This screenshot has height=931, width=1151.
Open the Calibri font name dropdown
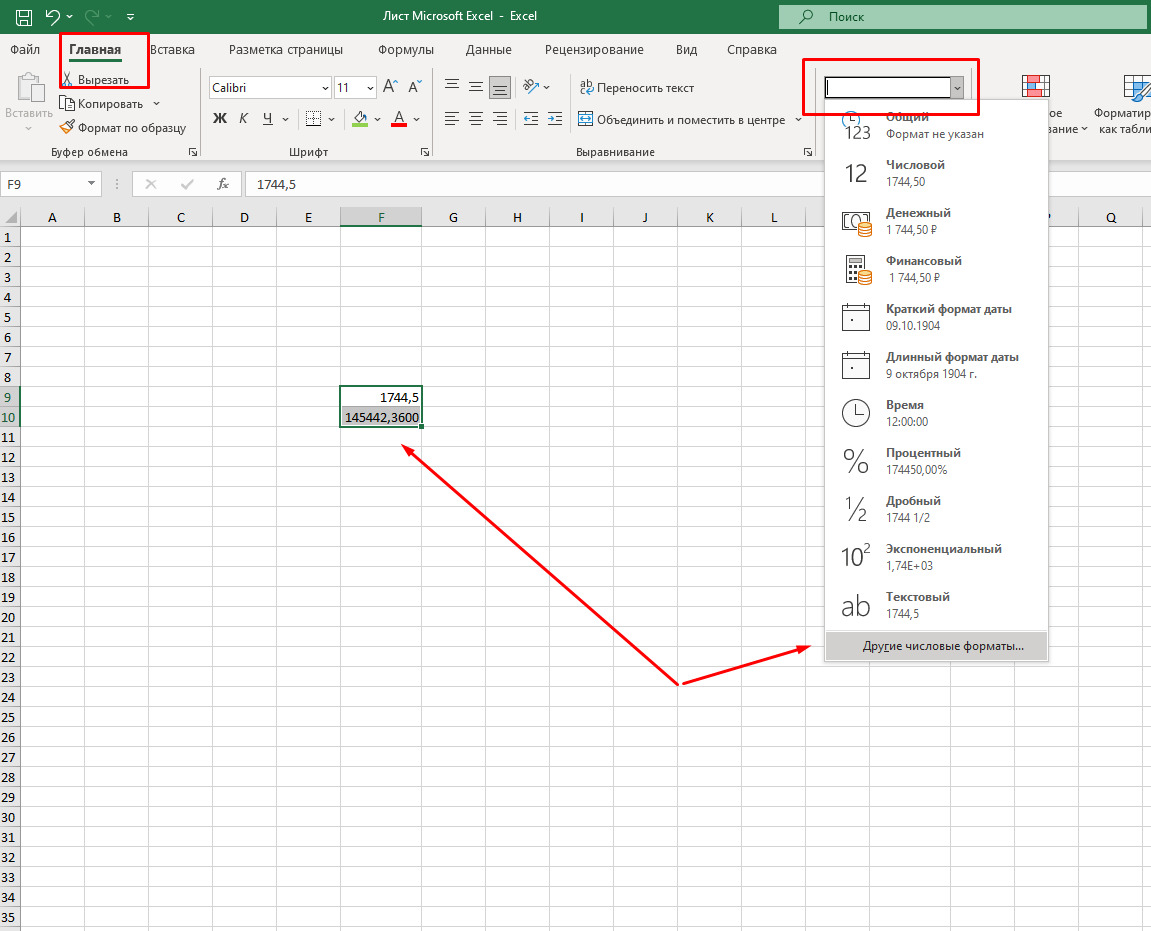[x=323, y=88]
